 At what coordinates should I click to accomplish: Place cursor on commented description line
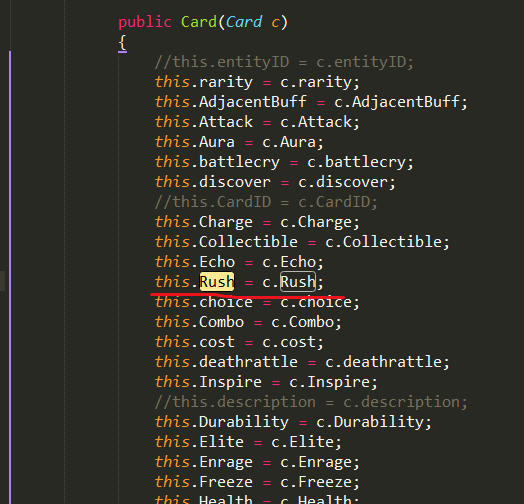click(x=311, y=402)
